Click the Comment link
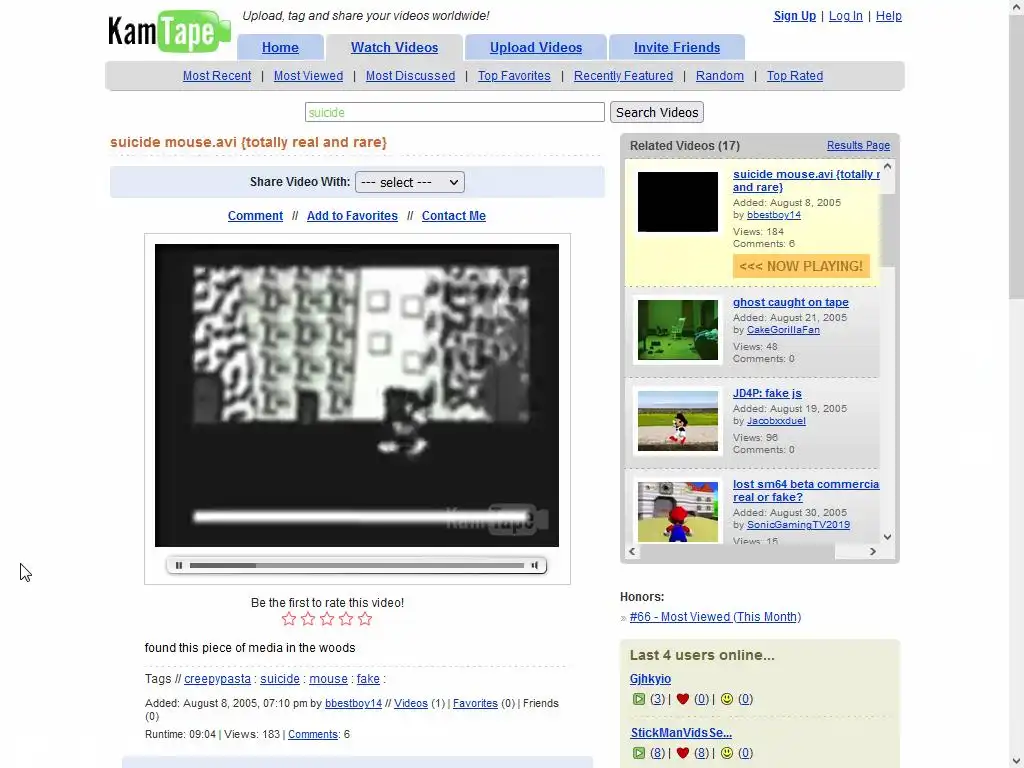Viewport: 1024px width, 768px height. [x=255, y=216]
